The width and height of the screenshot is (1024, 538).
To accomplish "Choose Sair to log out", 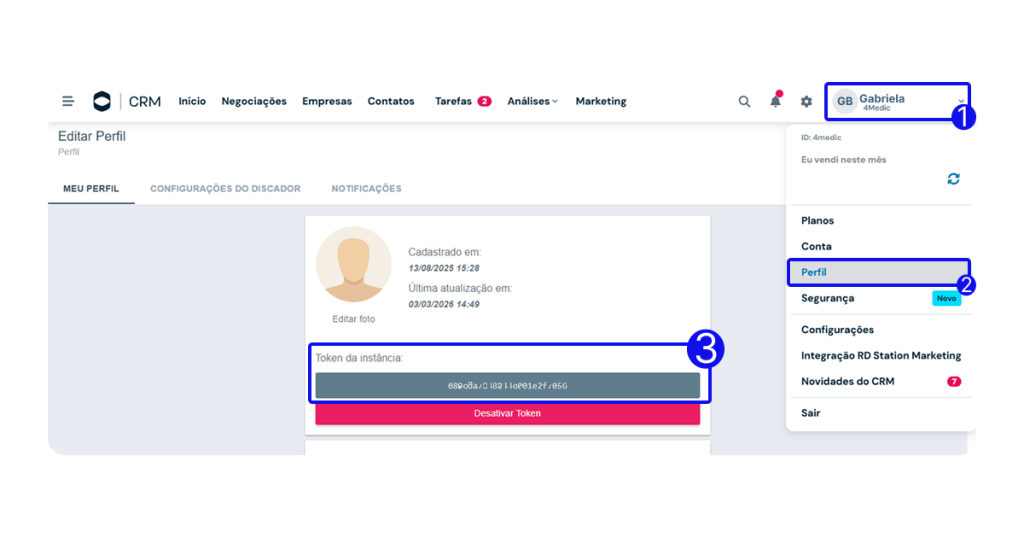I will click(x=810, y=413).
